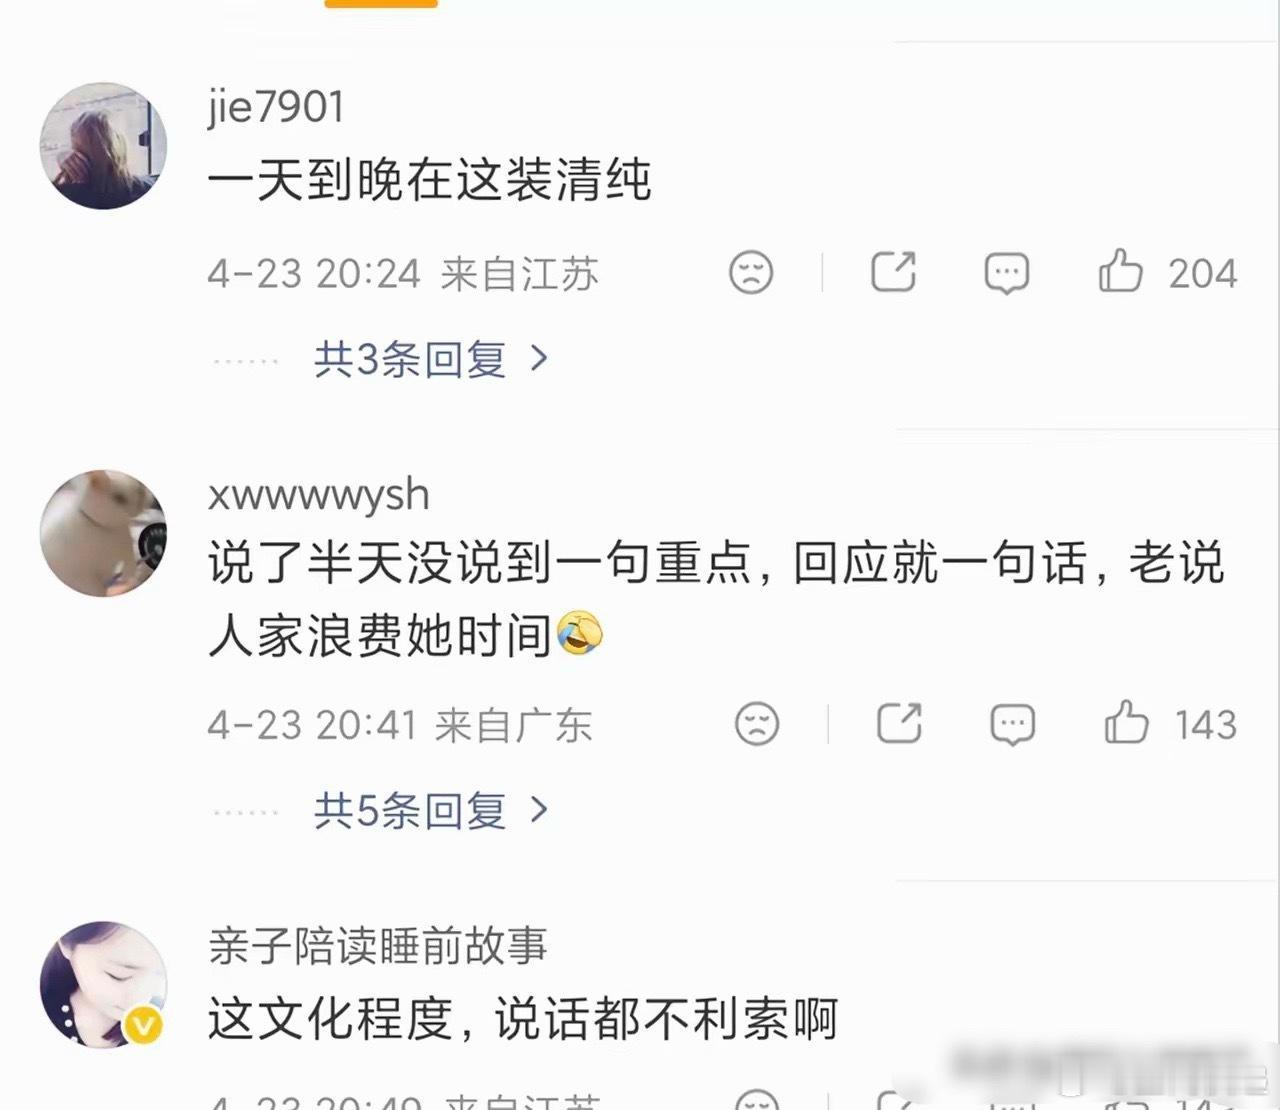Share xwwwwysh's comment via repost icon

pyautogui.click(x=899, y=723)
